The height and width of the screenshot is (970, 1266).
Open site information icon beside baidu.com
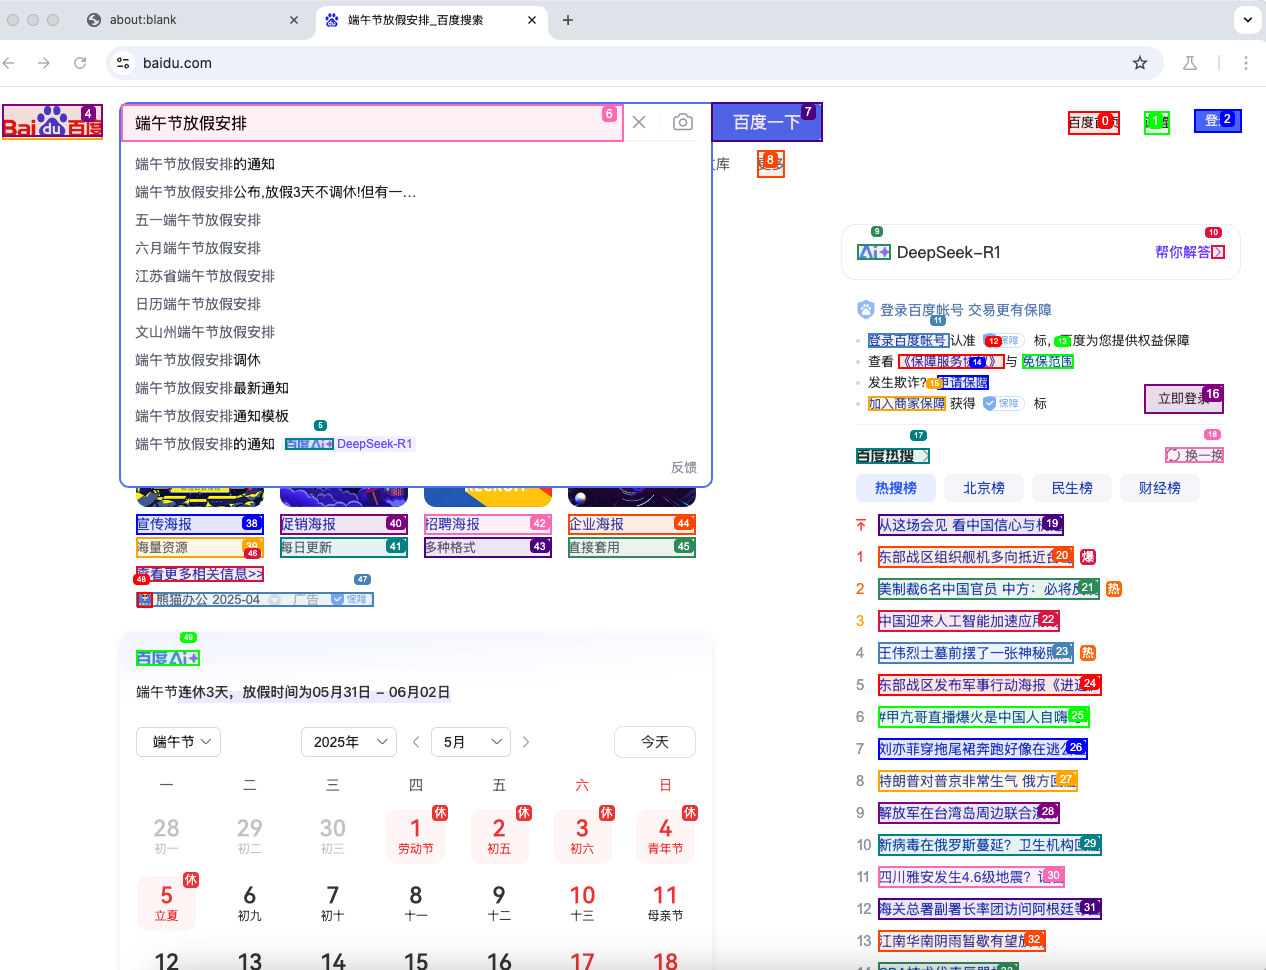(123, 63)
